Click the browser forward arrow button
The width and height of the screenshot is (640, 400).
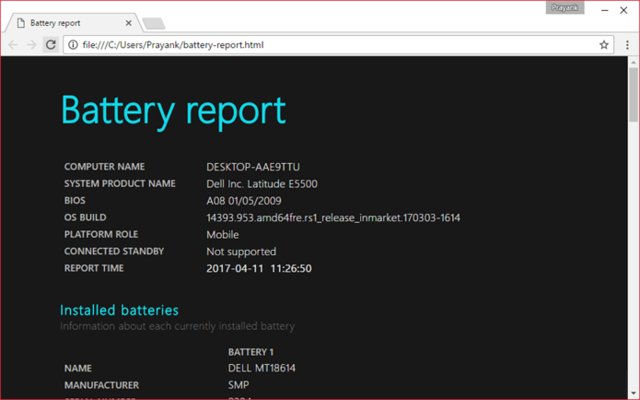click(x=31, y=45)
